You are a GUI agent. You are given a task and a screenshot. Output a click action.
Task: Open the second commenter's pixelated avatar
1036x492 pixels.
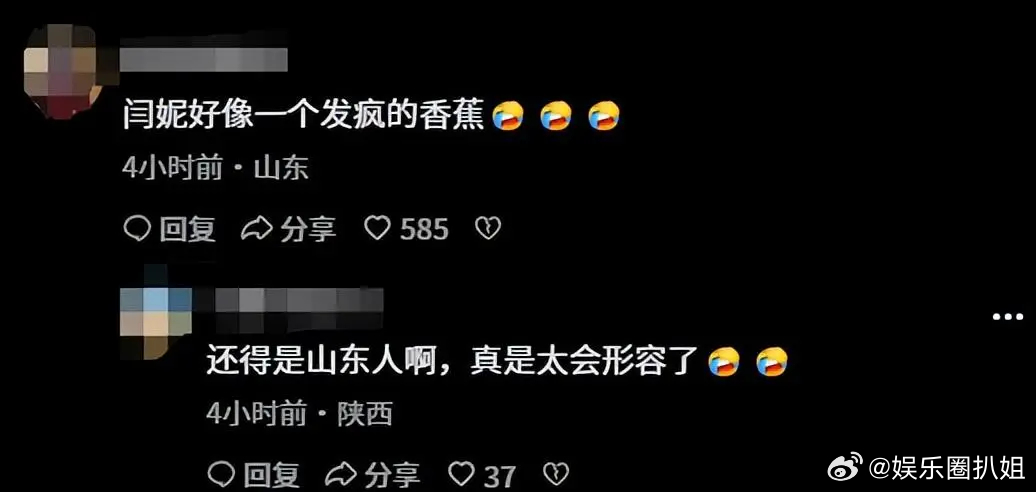tap(156, 314)
